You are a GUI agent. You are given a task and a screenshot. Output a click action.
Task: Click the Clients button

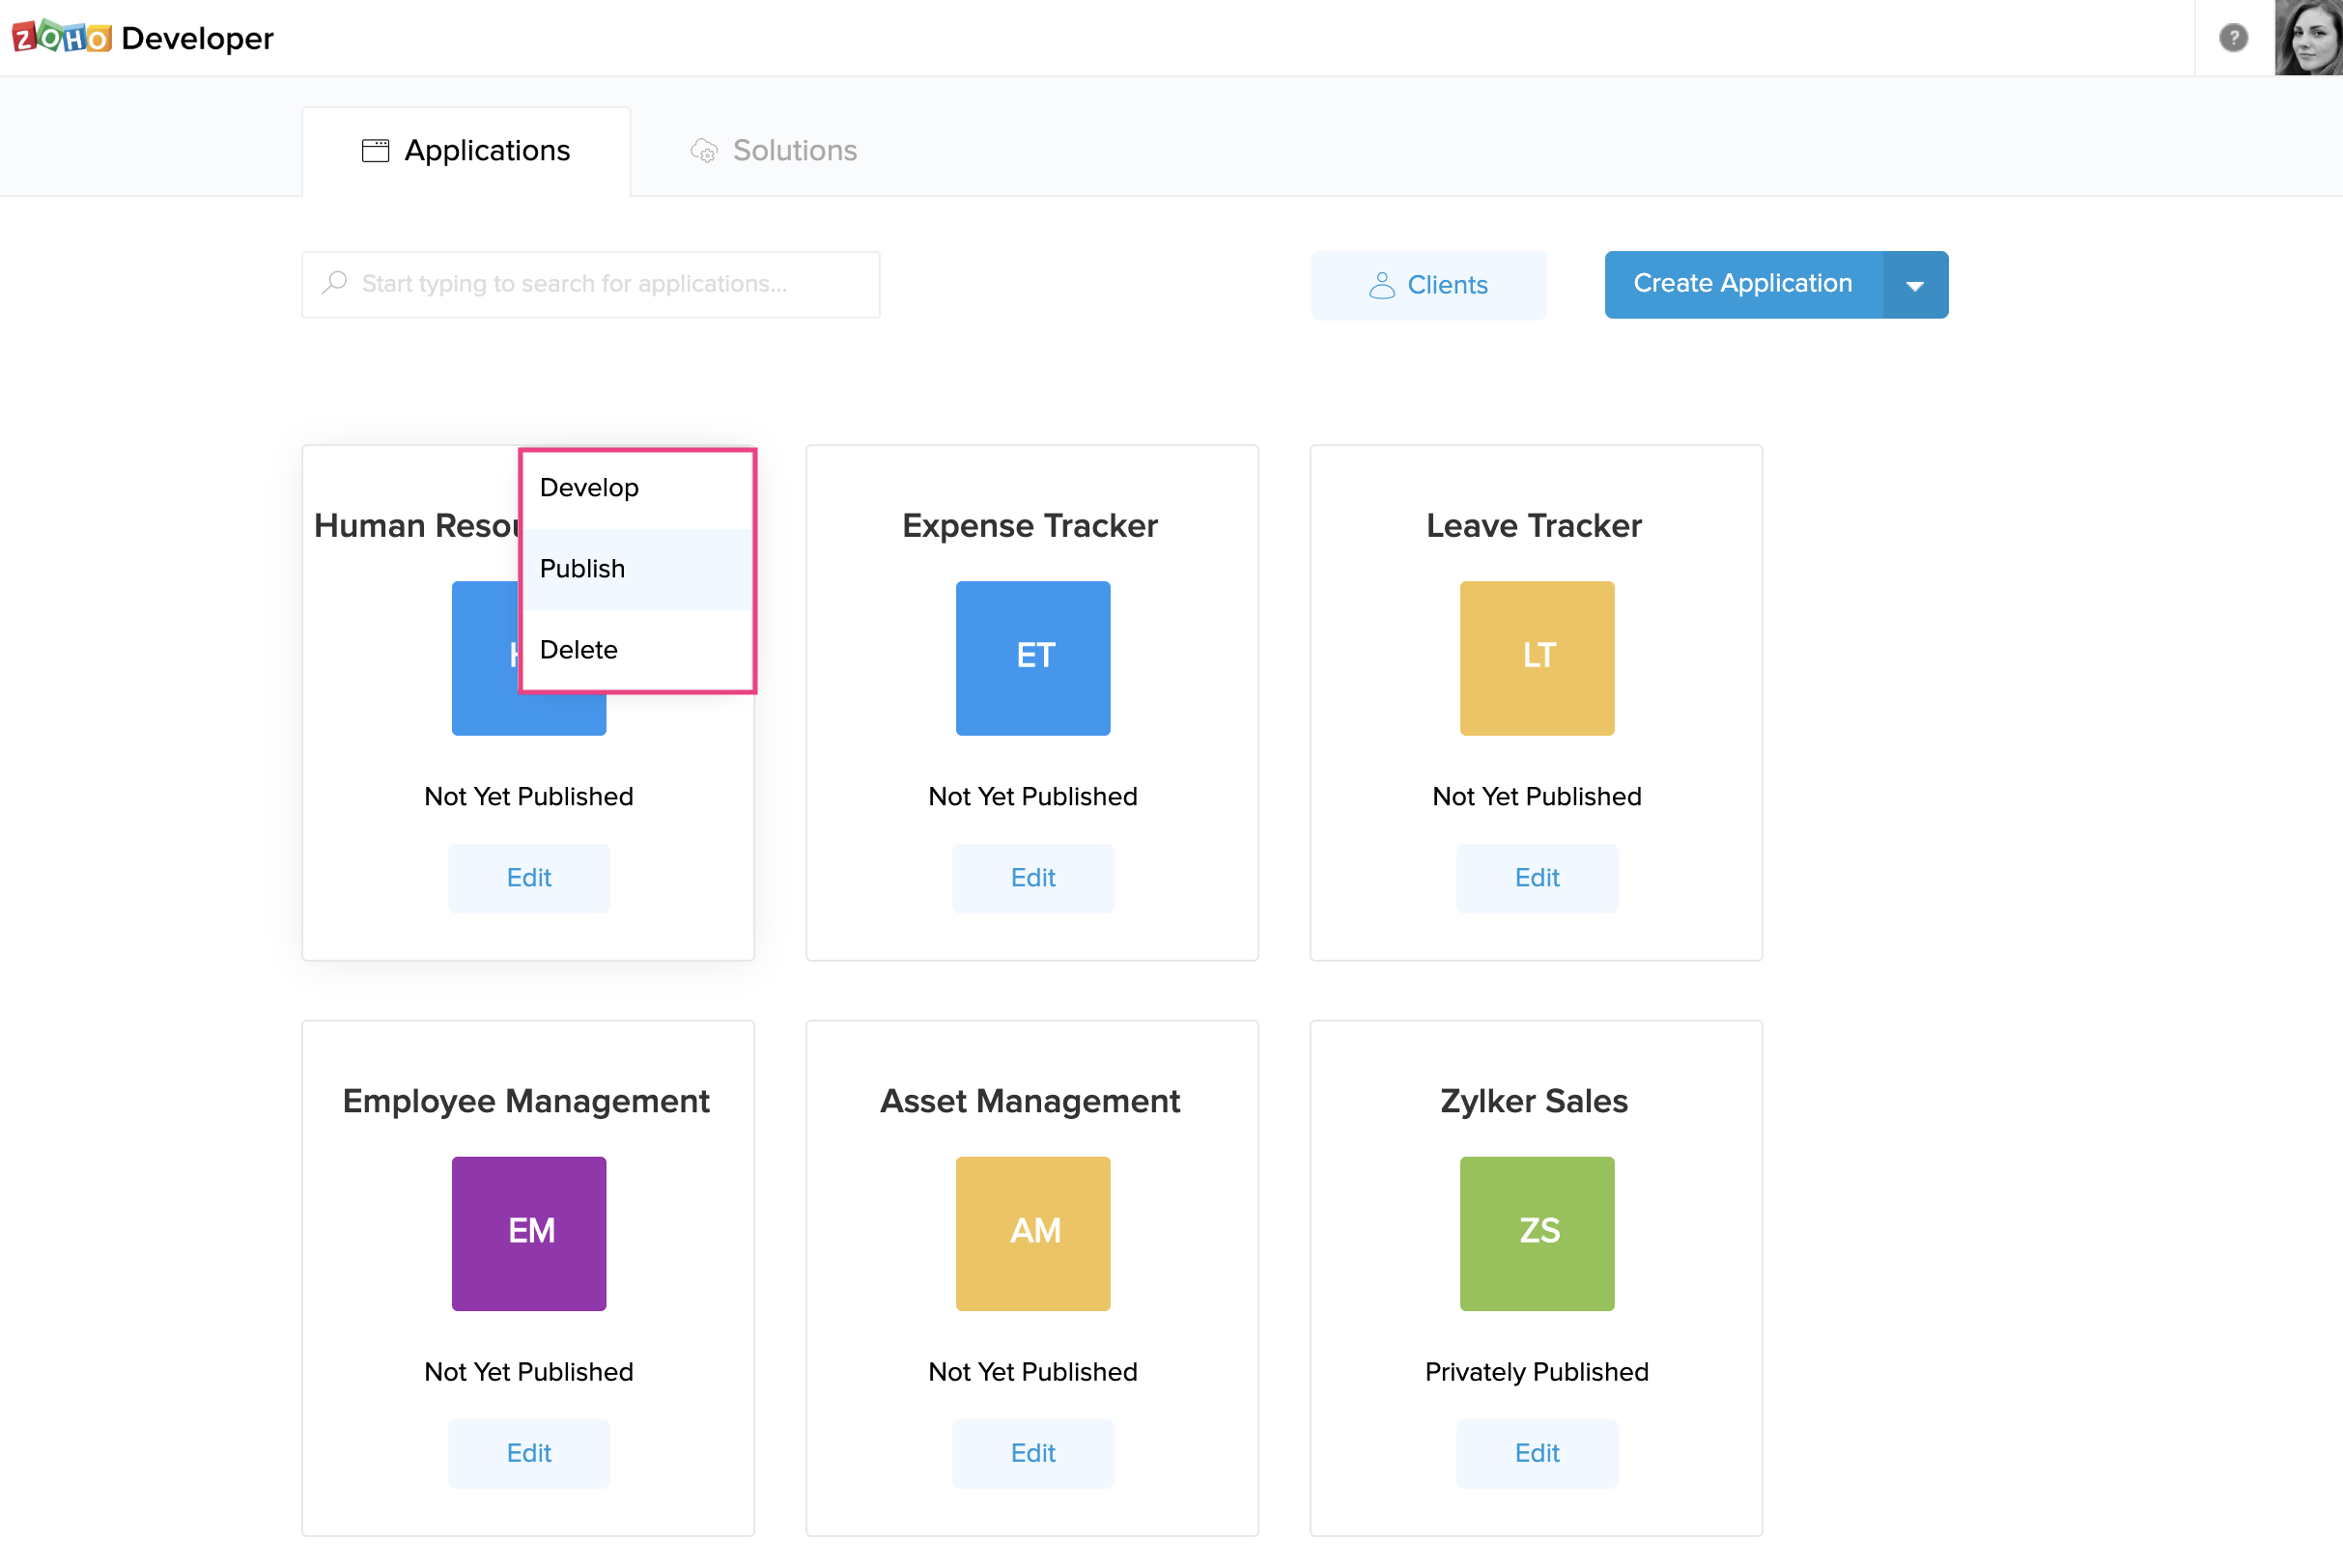click(1428, 285)
